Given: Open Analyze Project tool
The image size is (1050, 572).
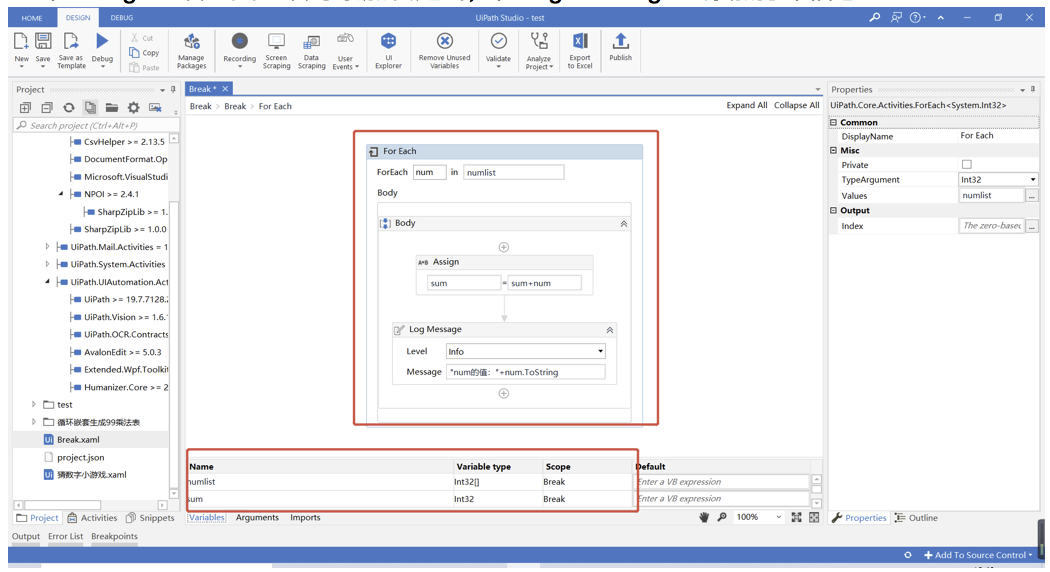Looking at the screenshot, I should point(539,51).
